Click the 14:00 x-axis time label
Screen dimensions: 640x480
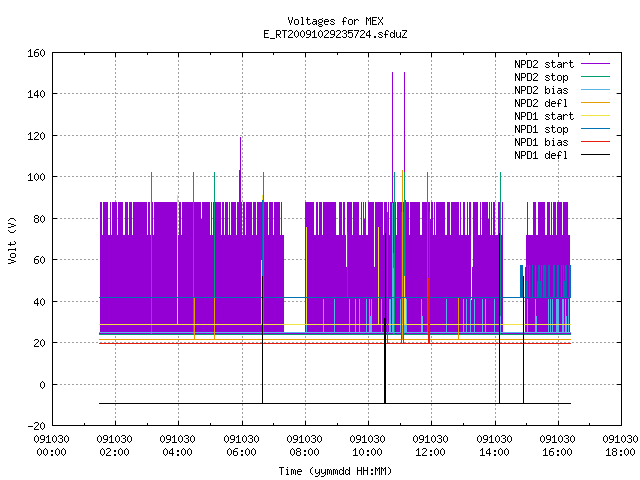494,452
